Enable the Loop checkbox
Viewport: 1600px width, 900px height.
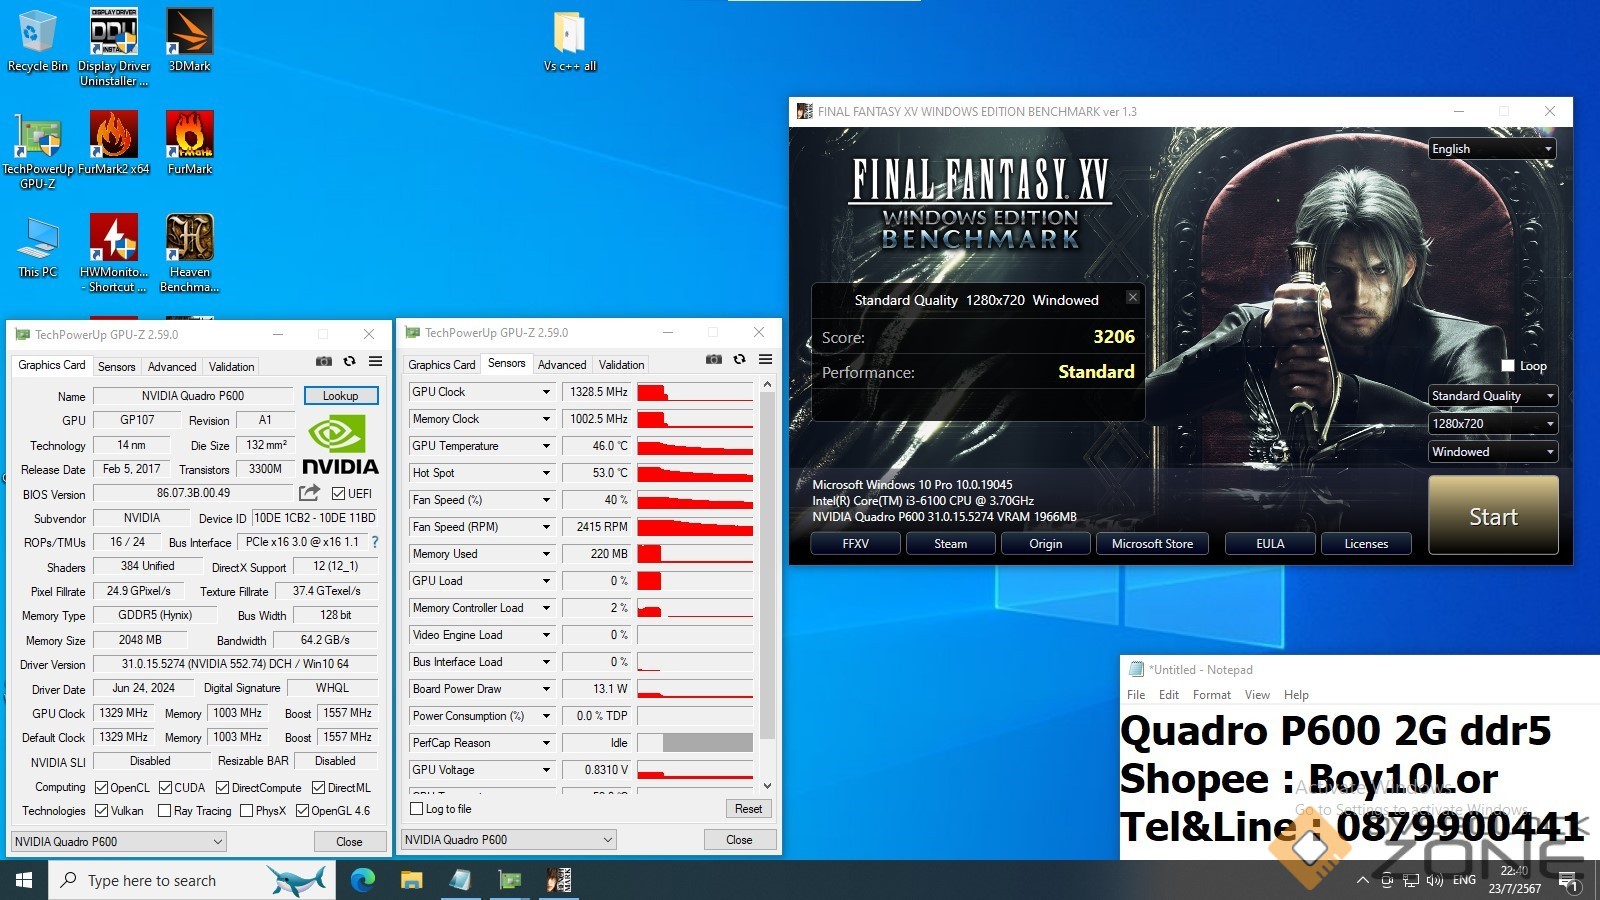point(1508,366)
